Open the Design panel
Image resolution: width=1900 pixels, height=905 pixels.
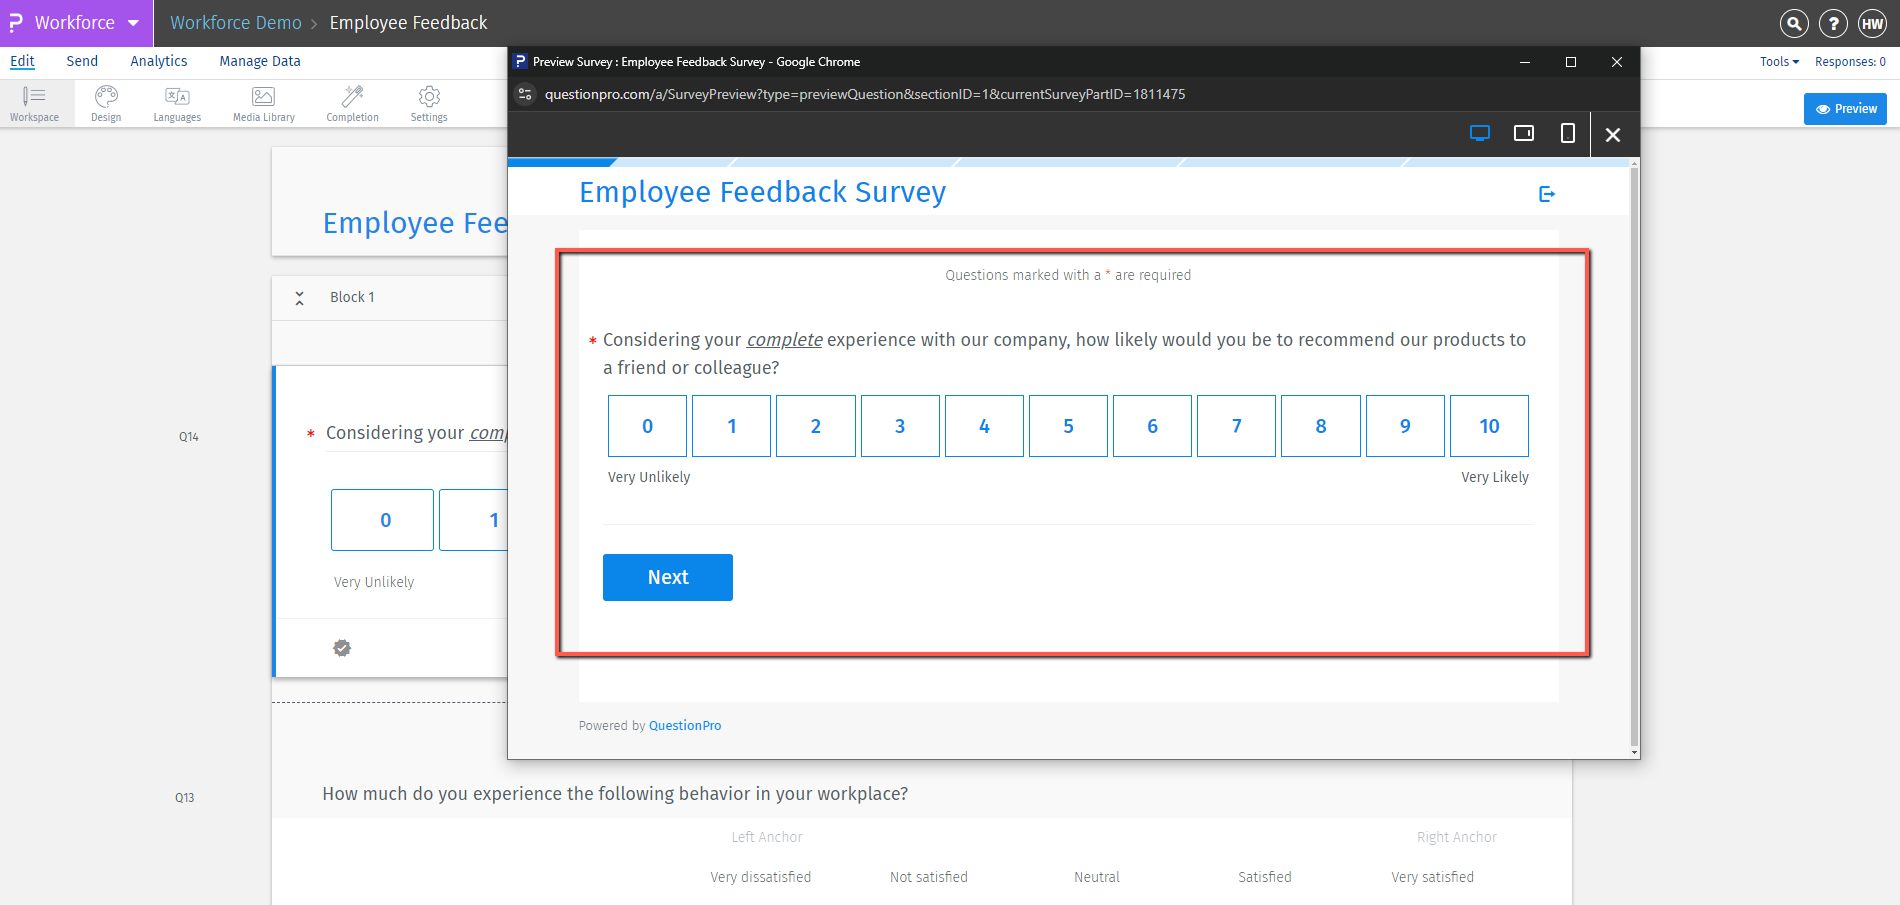click(105, 102)
